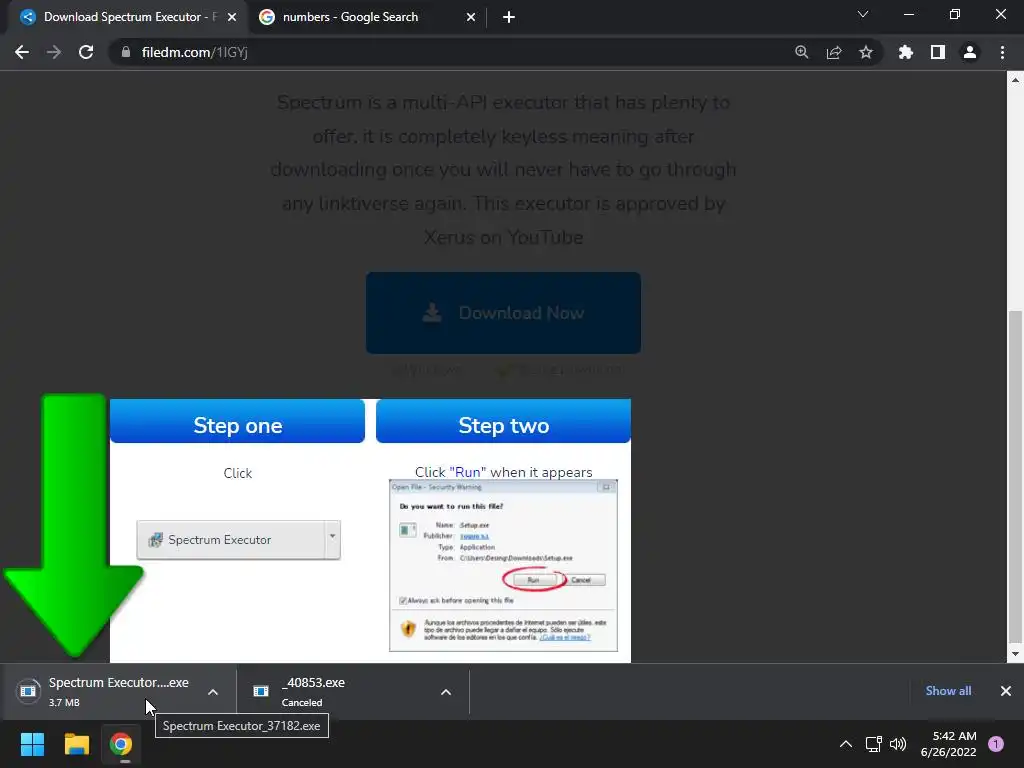1024x768 pixels.
Task: Expand the Spectrum Executor button dropdown arrow
Action: (332, 540)
